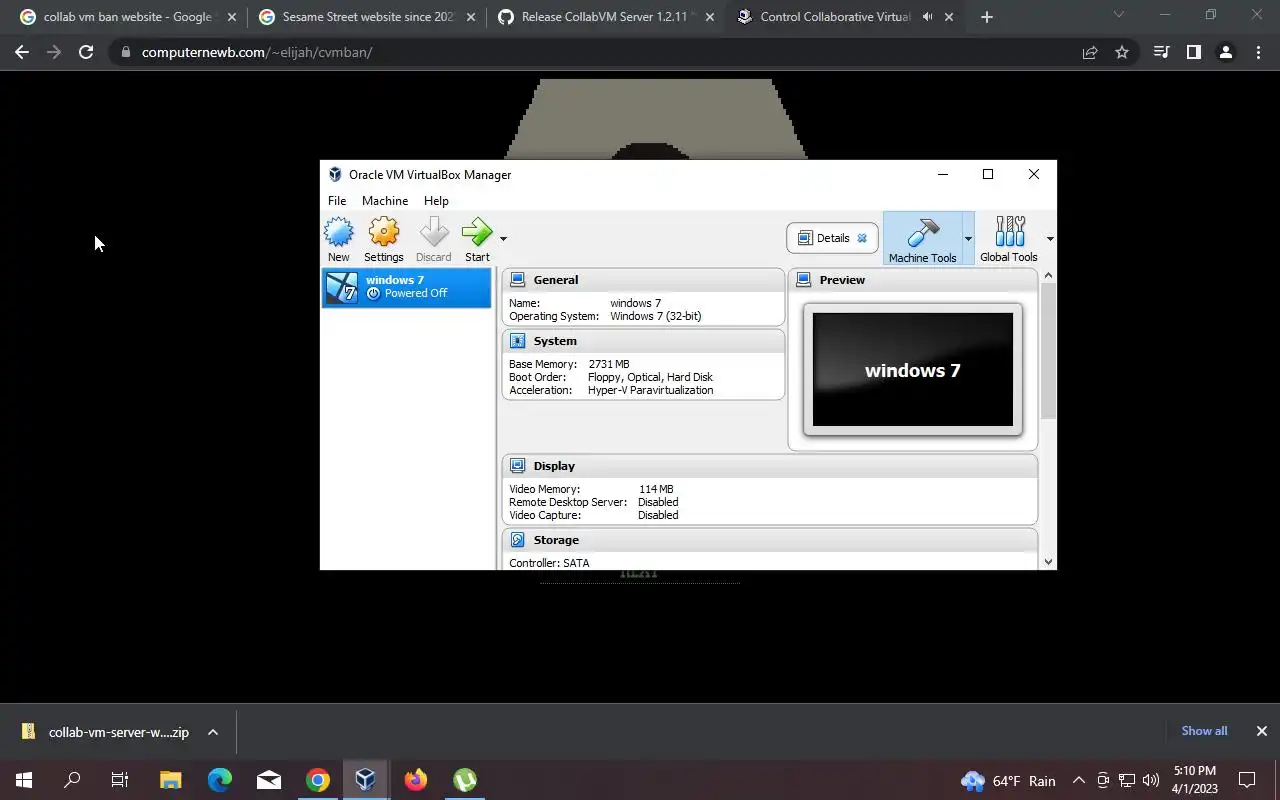The image size is (1280, 800).
Task: Open Task View on taskbar
Action: click(x=120, y=780)
